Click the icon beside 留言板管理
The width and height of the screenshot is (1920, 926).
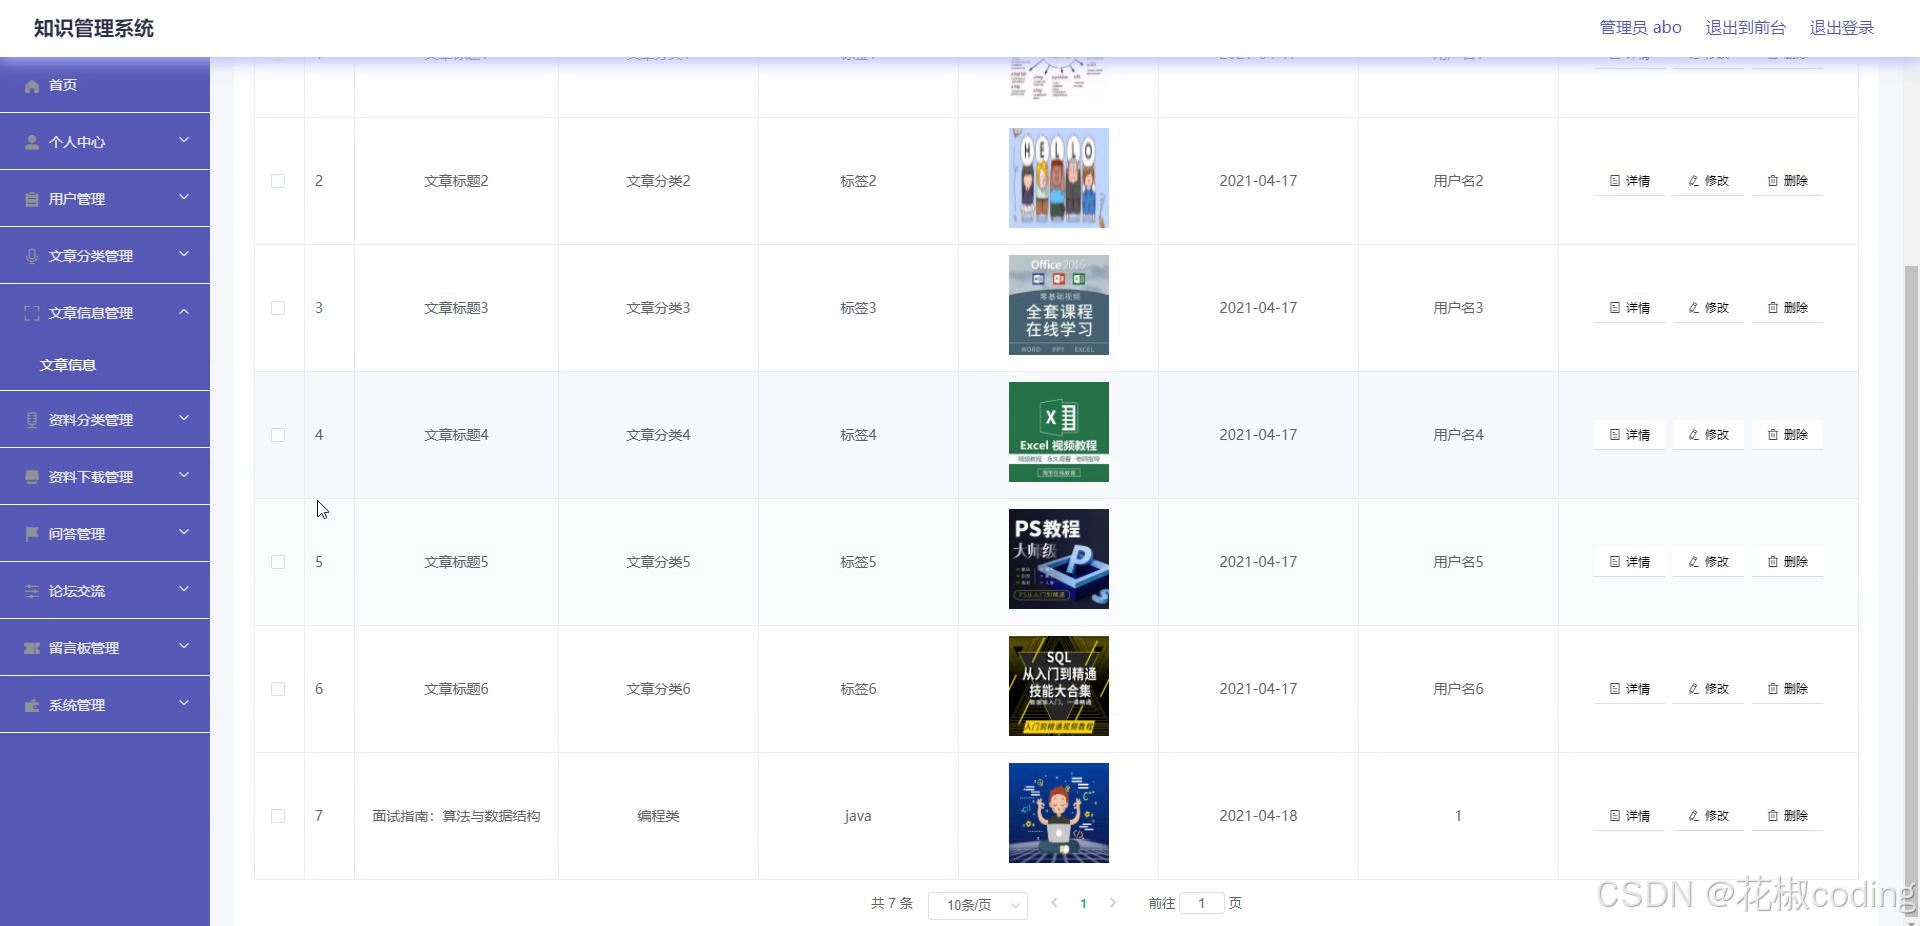pos(32,649)
